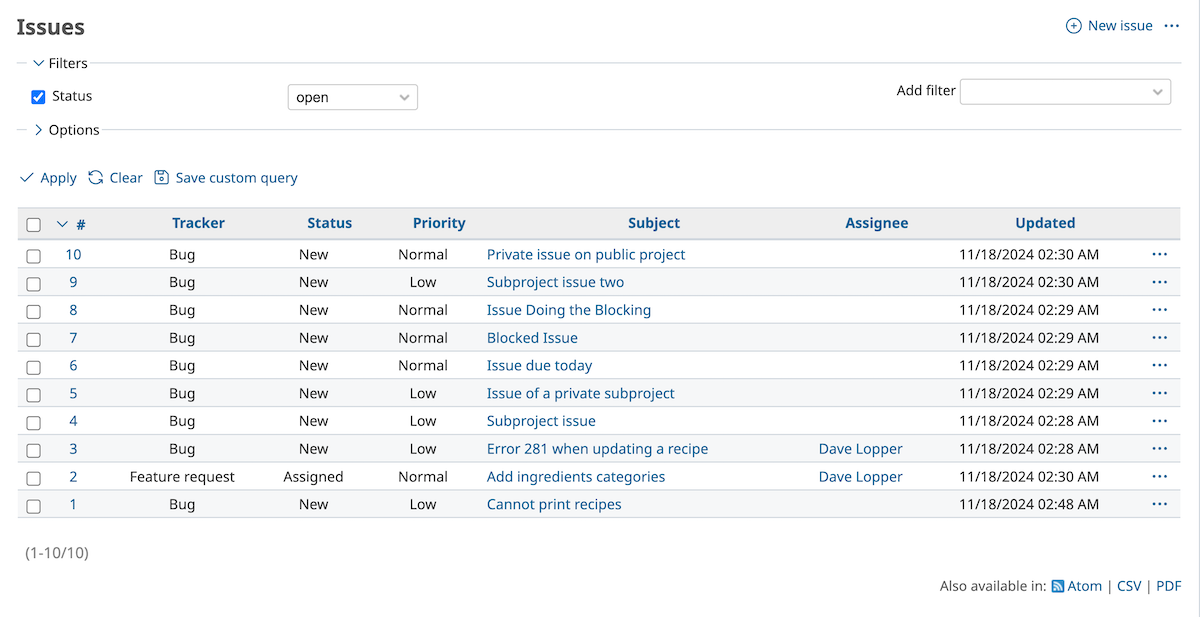Open the top-right more options ellipsis
The width and height of the screenshot is (1200, 617).
click(1172, 26)
